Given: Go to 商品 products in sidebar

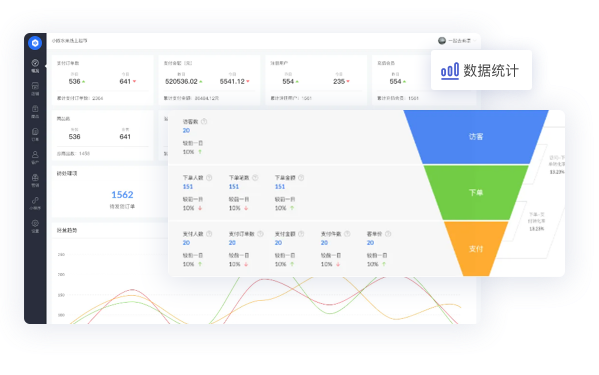Looking at the screenshot, I should [35, 112].
